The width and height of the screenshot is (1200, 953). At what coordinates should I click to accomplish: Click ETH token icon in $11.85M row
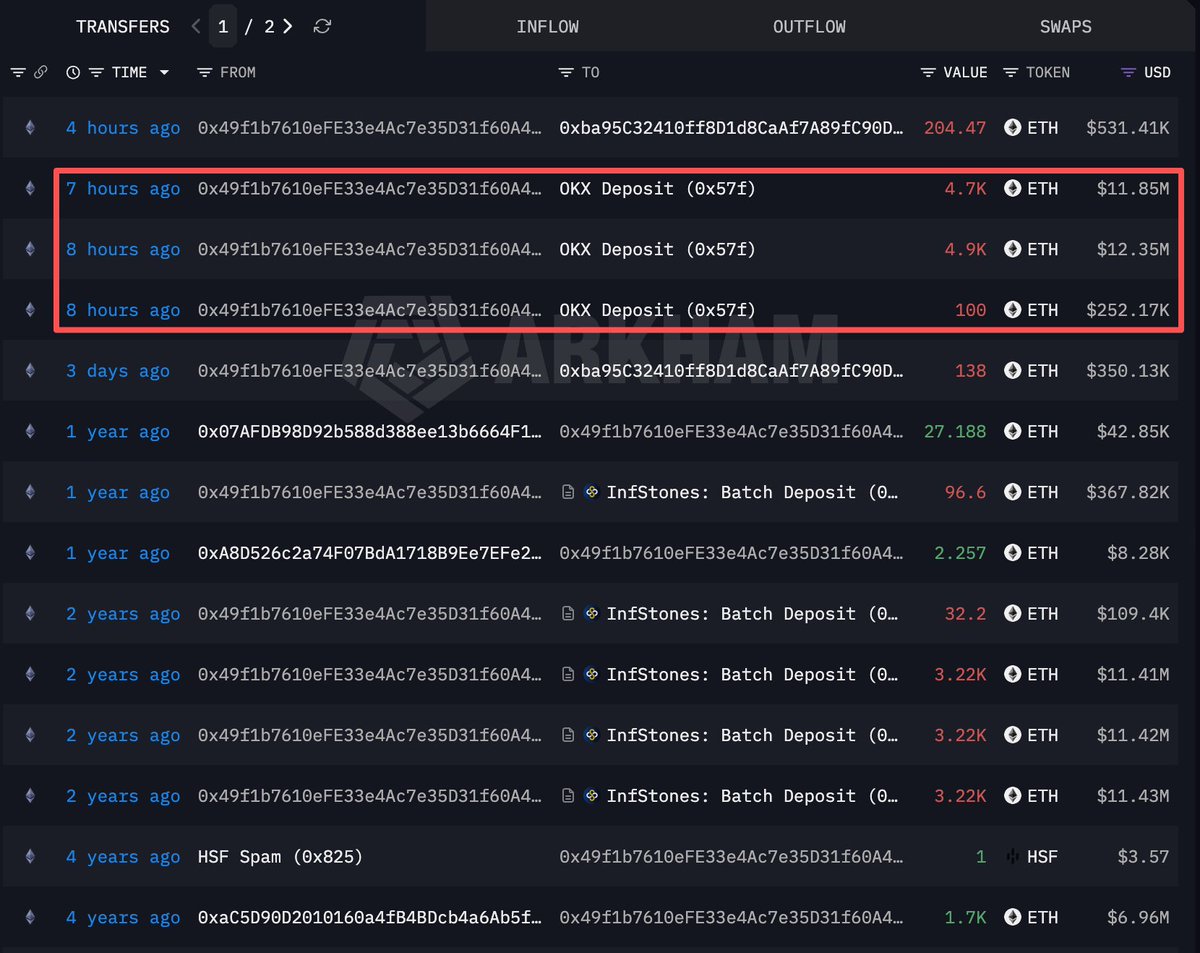[x=1012, y=189]
